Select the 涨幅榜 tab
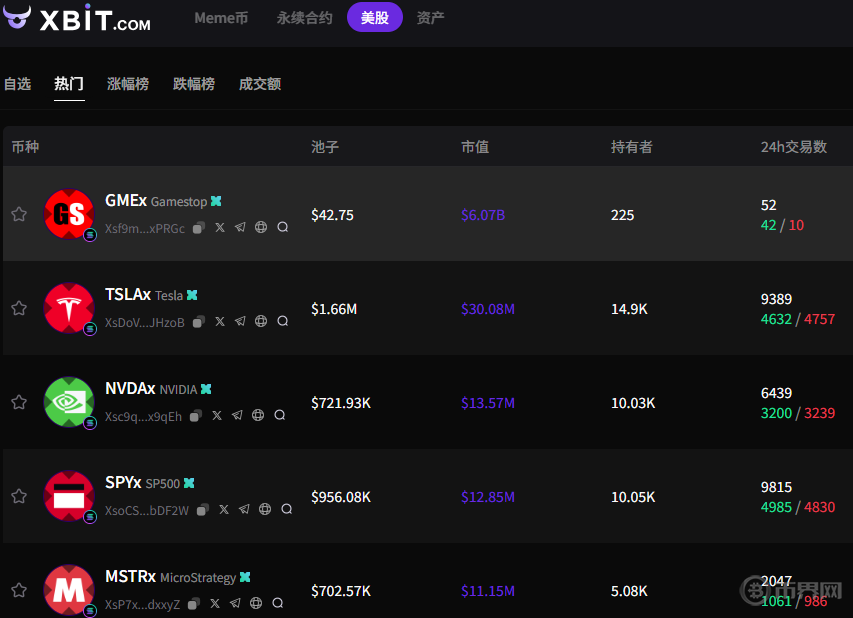Screen dimensions: 853x618 (x=128, y=84)
